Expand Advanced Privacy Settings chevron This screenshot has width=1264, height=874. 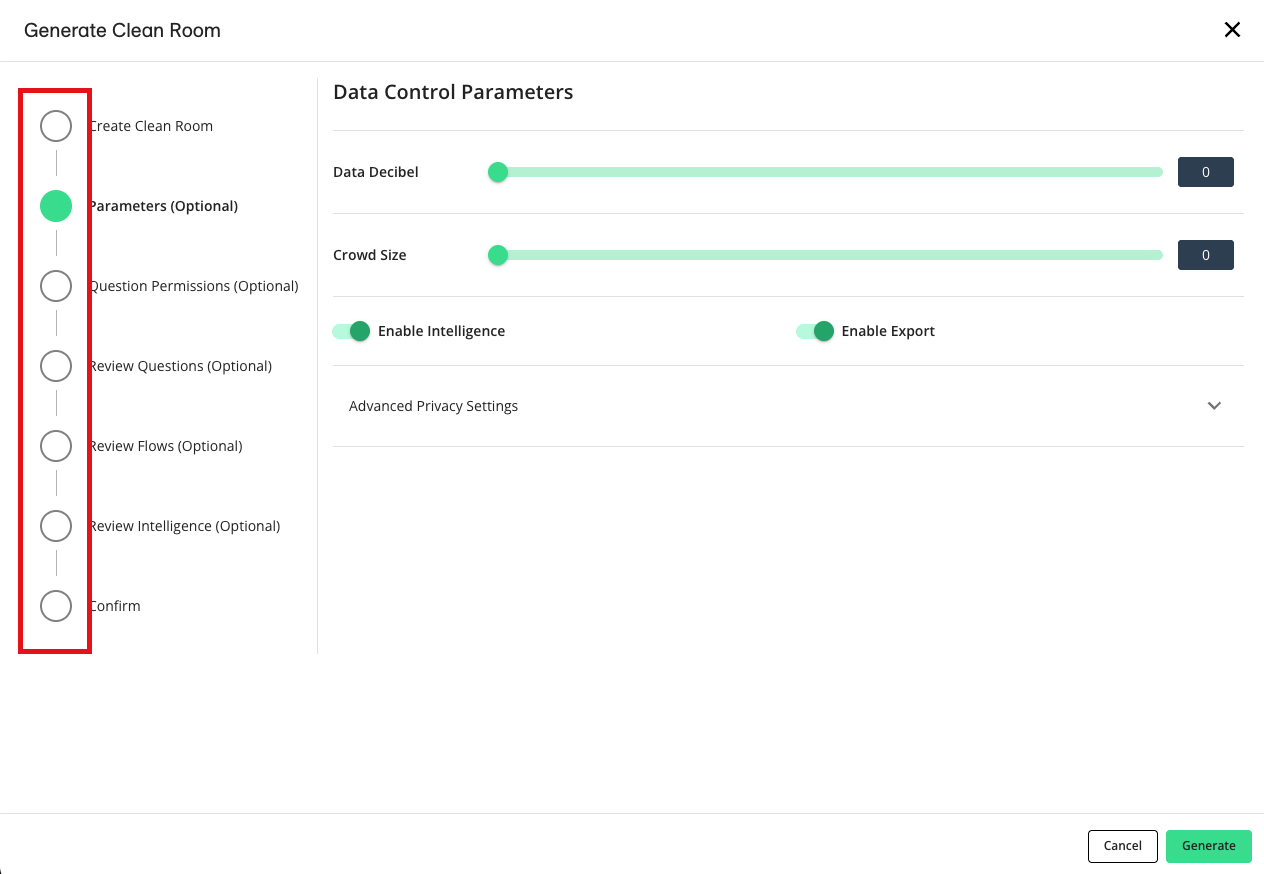[x=1214, y=406]
